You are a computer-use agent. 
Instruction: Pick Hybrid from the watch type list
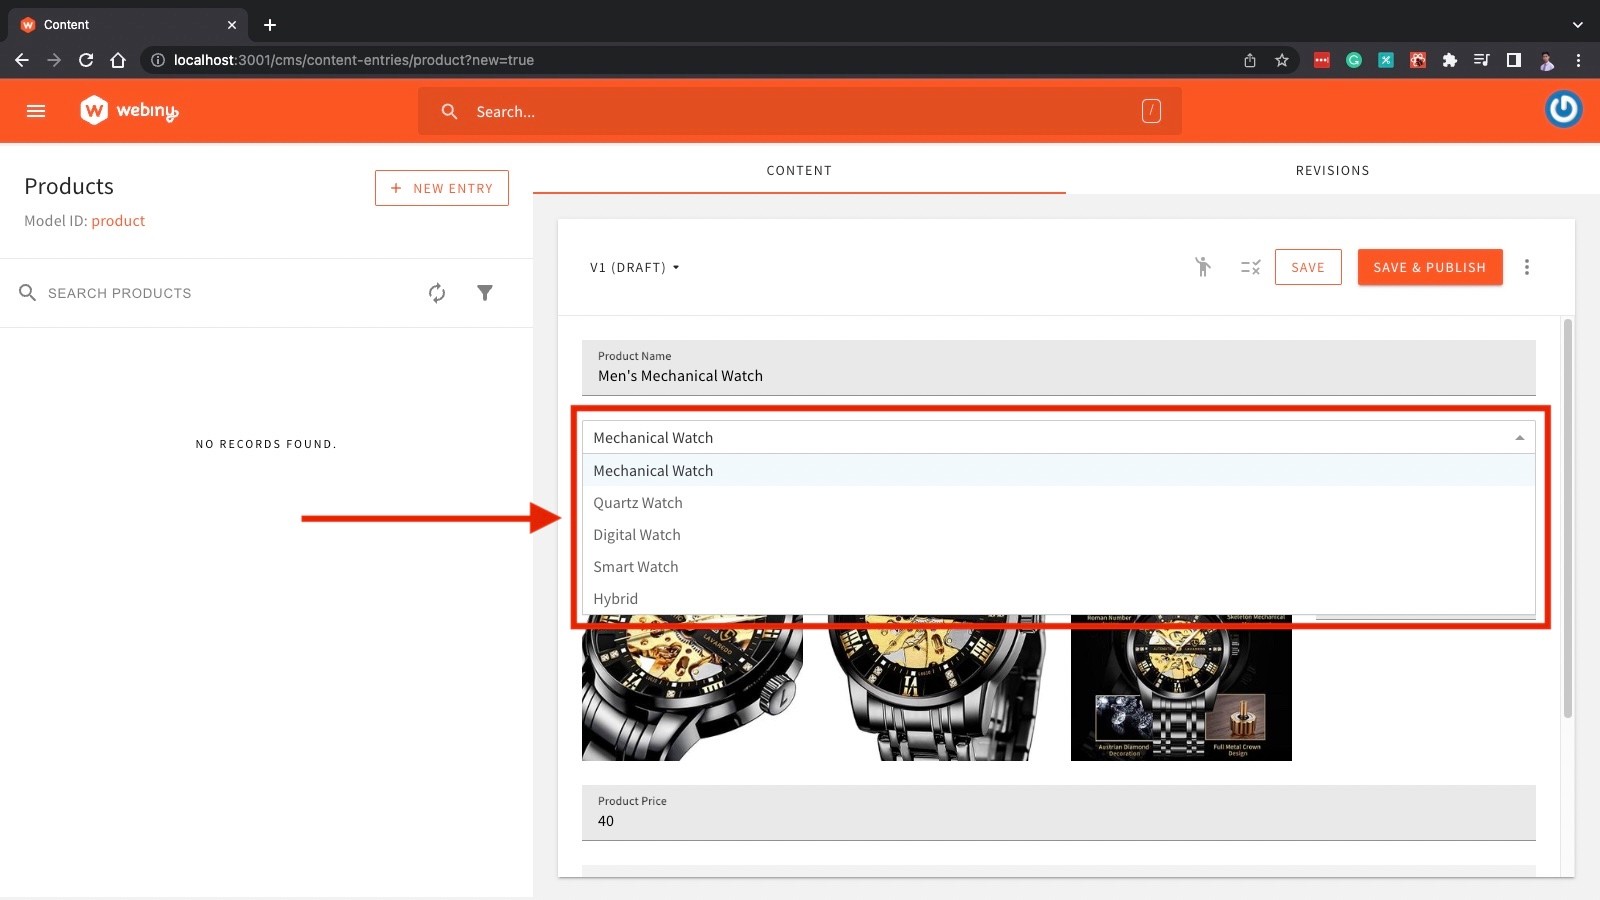tap(616, 599)
